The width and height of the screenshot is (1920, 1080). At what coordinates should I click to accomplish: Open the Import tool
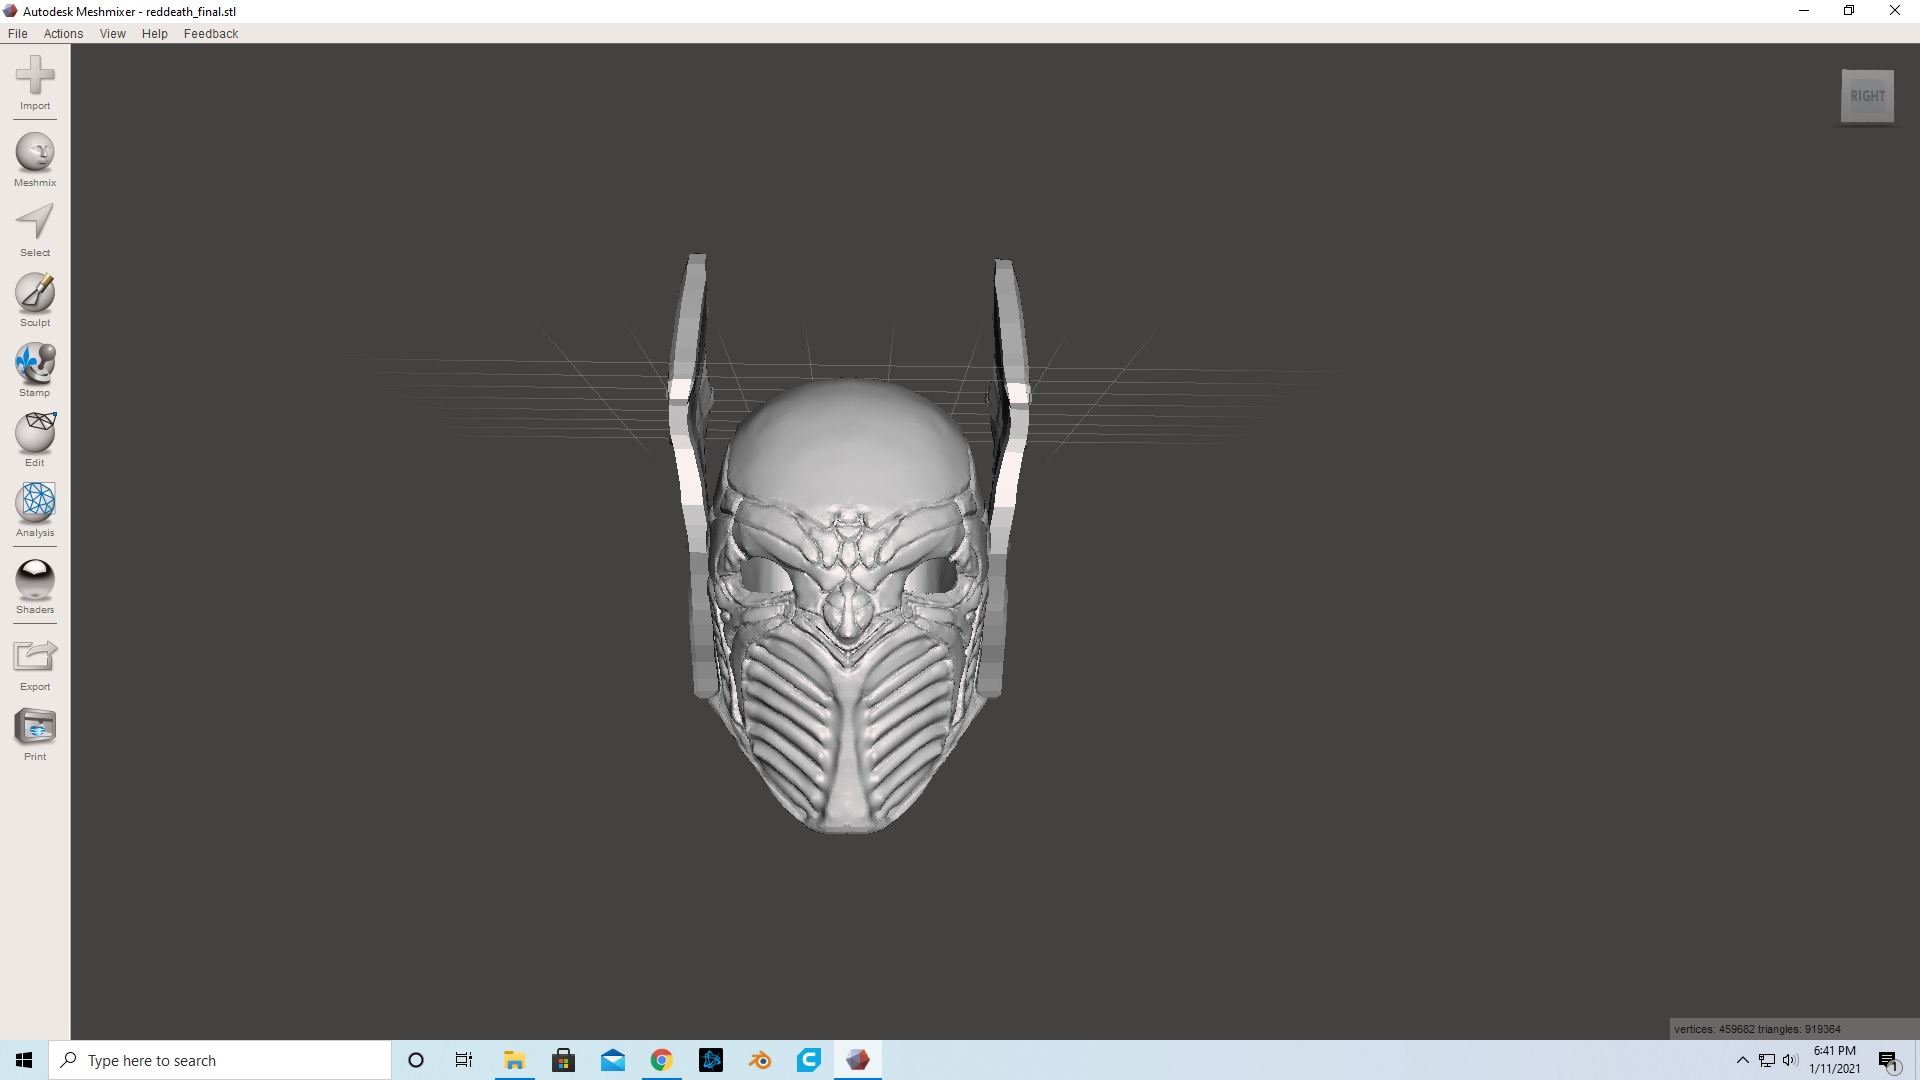35,82
